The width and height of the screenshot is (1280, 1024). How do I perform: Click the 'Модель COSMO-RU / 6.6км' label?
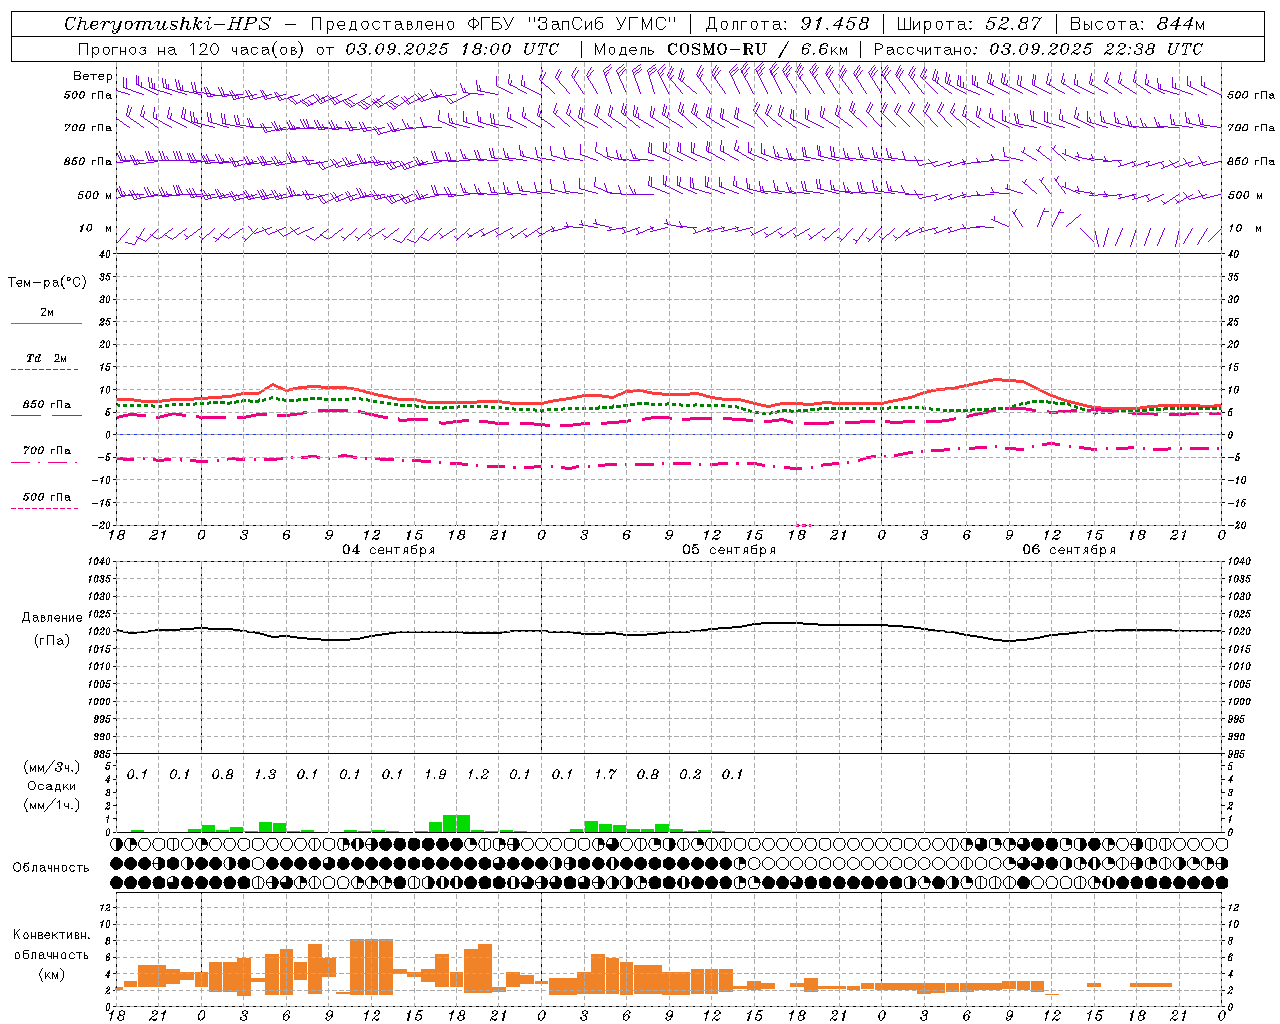(x=721, y=49)
